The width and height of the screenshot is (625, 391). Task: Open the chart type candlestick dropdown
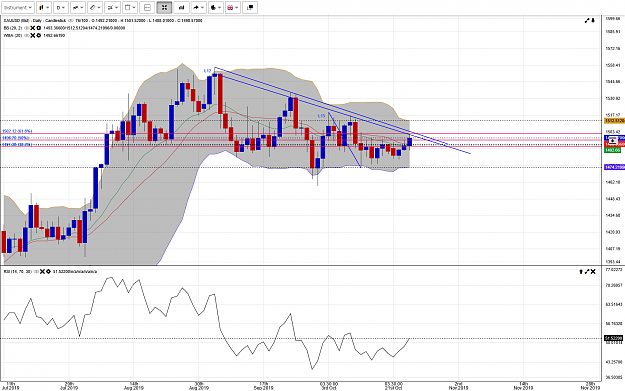point(44,8)
